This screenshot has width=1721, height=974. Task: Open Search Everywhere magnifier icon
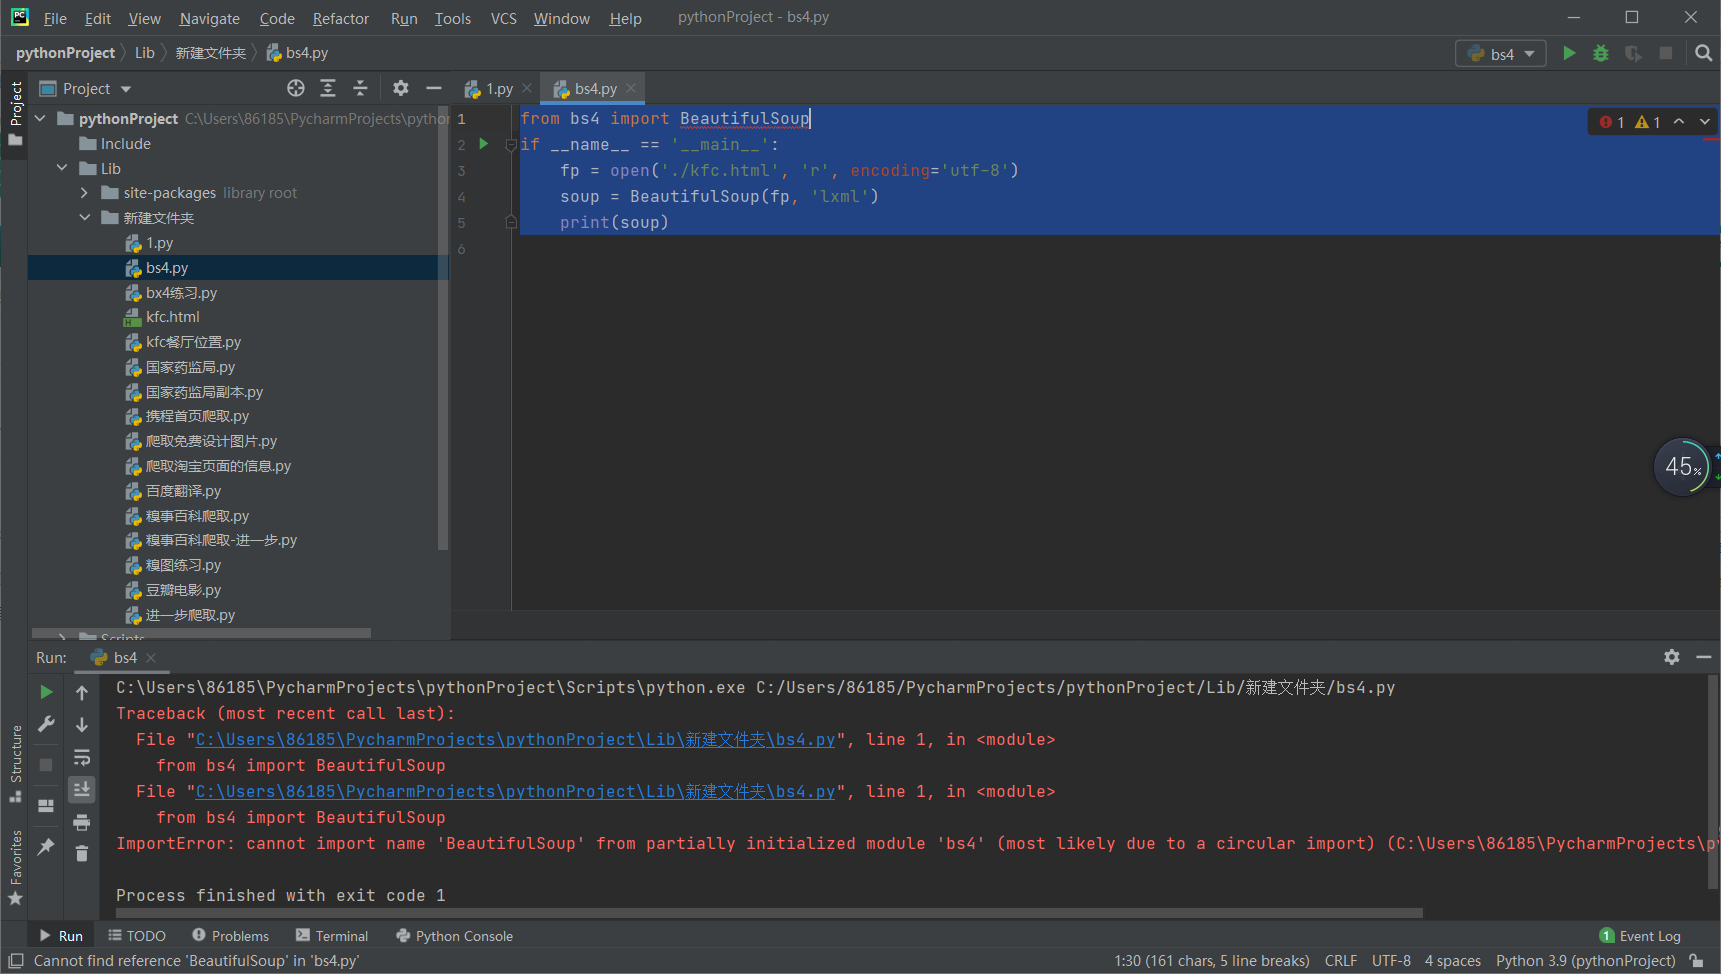[1703, 53]
